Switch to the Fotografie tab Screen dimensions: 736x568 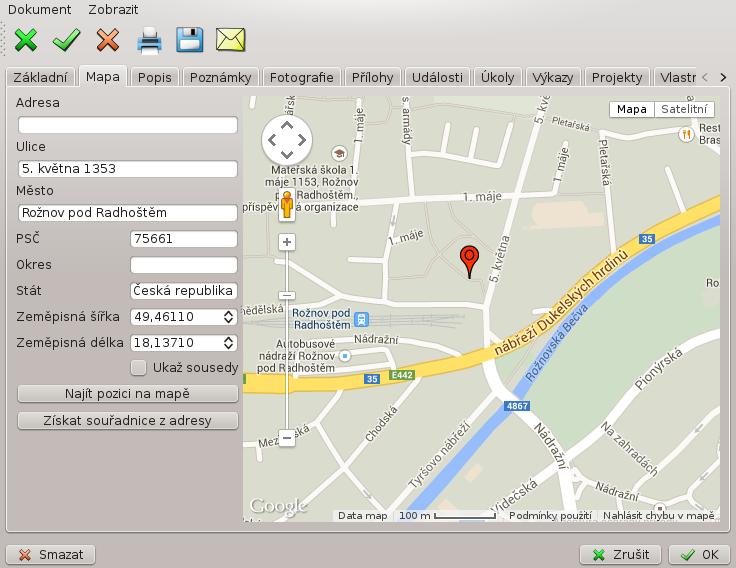click(x=301, y=77)
